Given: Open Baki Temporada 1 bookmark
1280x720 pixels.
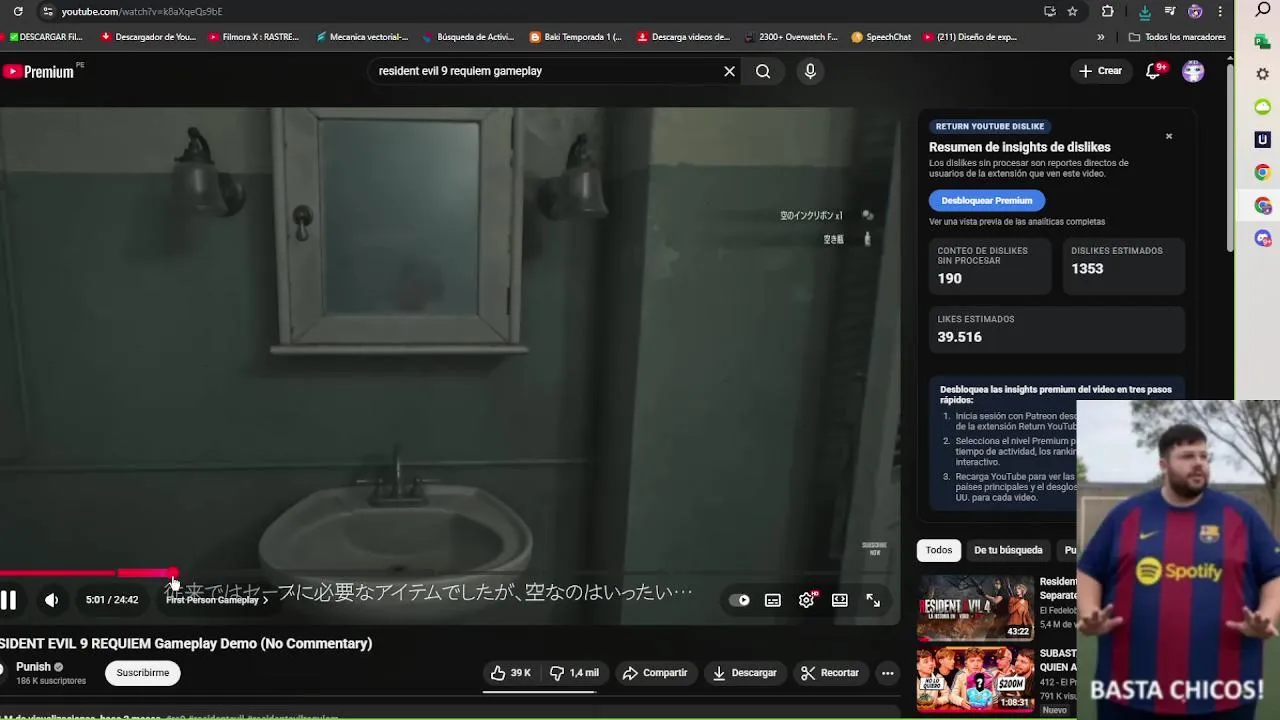Looking at the screenshot, I should pos(575,37).
